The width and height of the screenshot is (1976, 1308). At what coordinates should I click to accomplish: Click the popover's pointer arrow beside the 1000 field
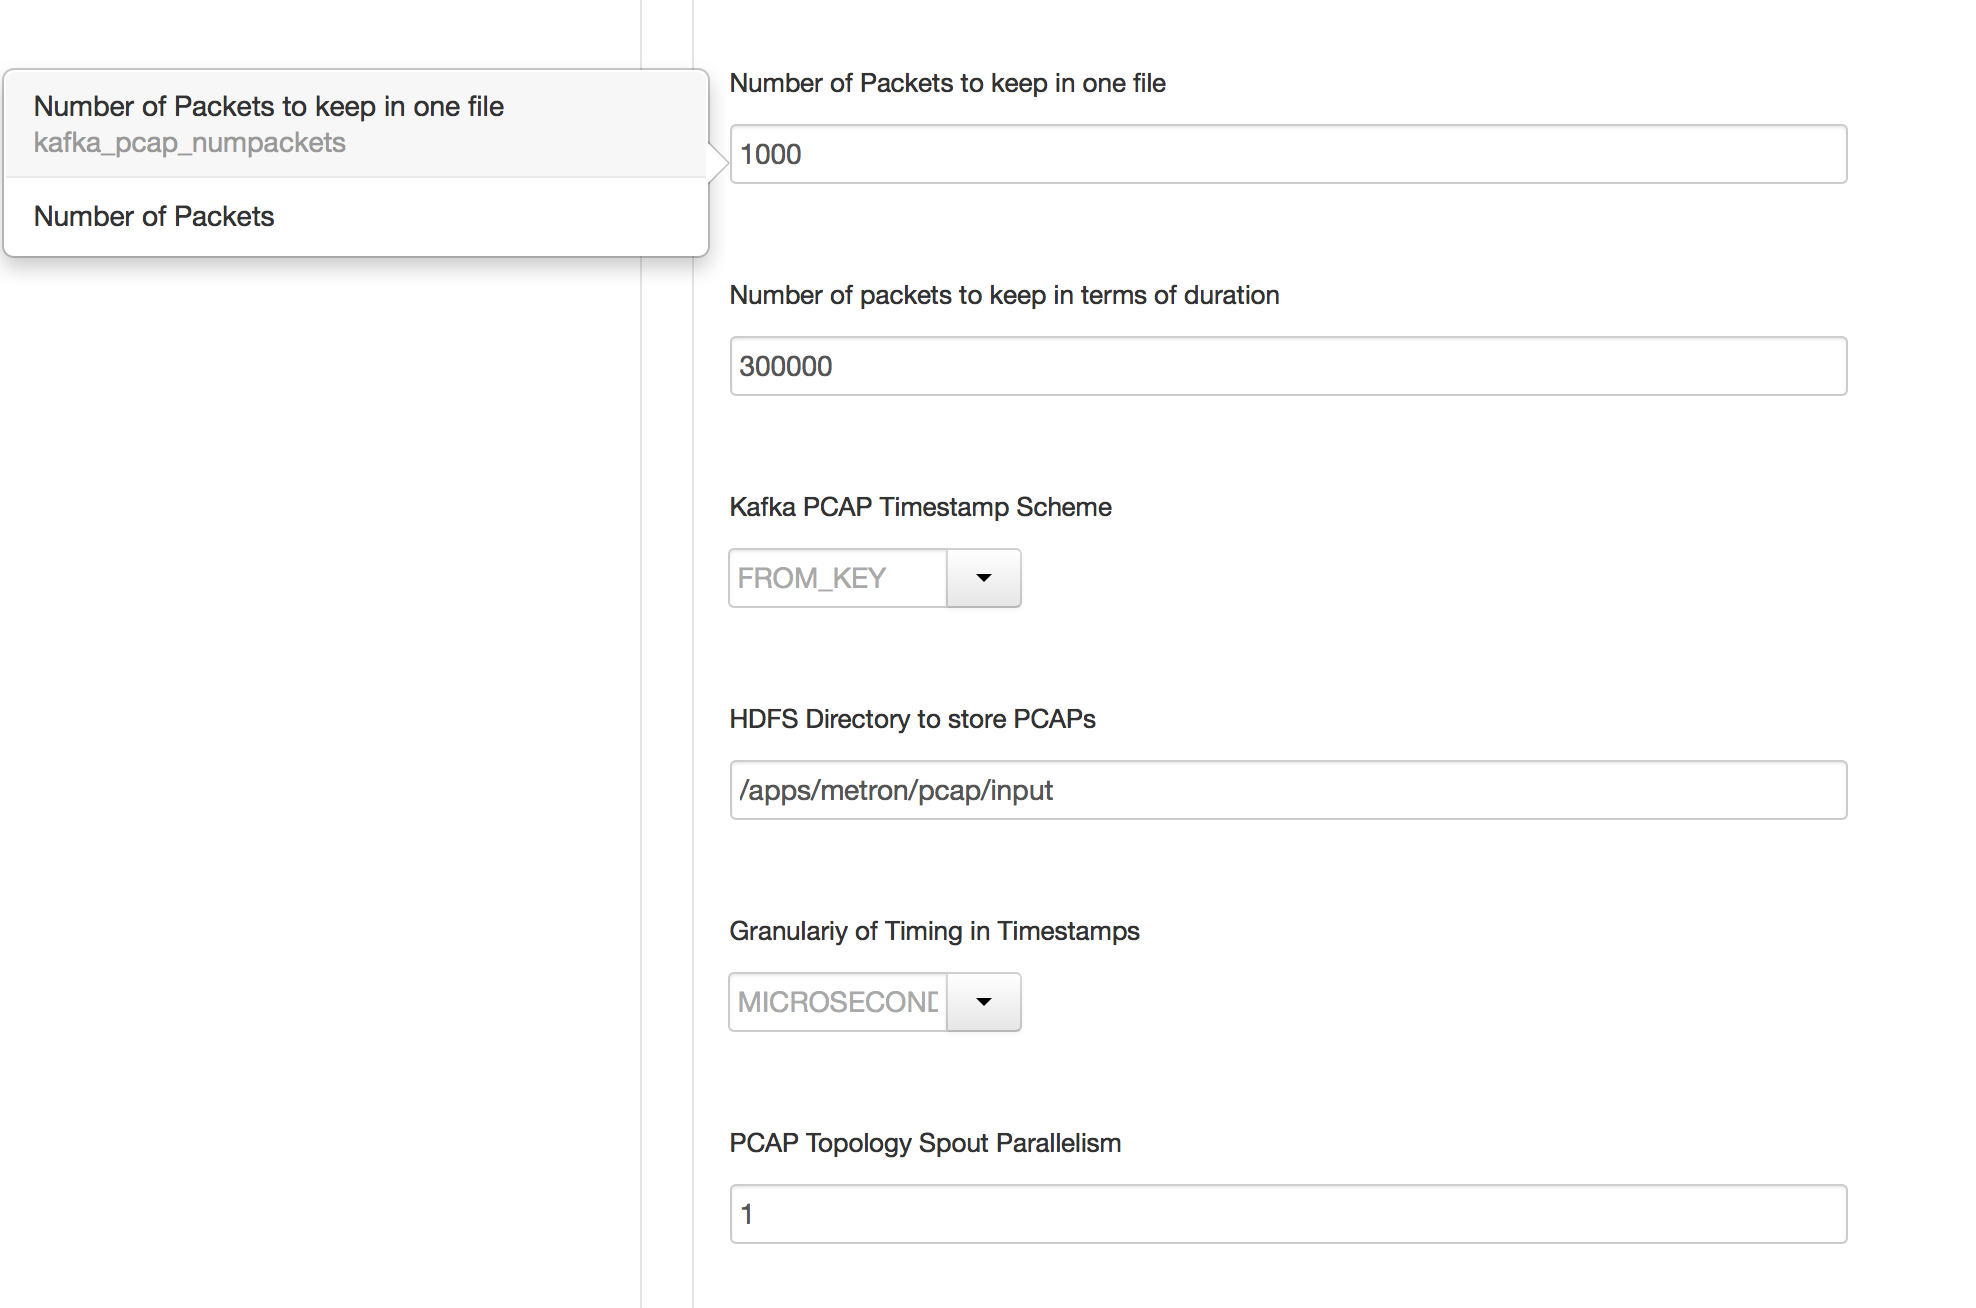coord(718,162)
